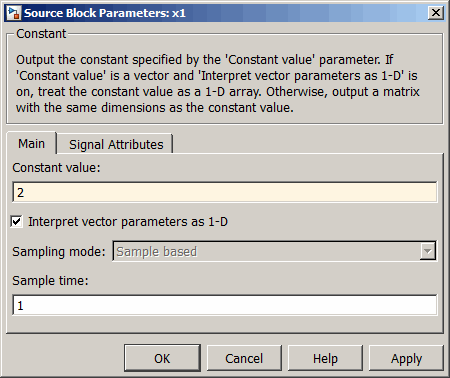Screen dimensions: 450x378
Task: Apply the parameter changes
Action: (406, 358)
